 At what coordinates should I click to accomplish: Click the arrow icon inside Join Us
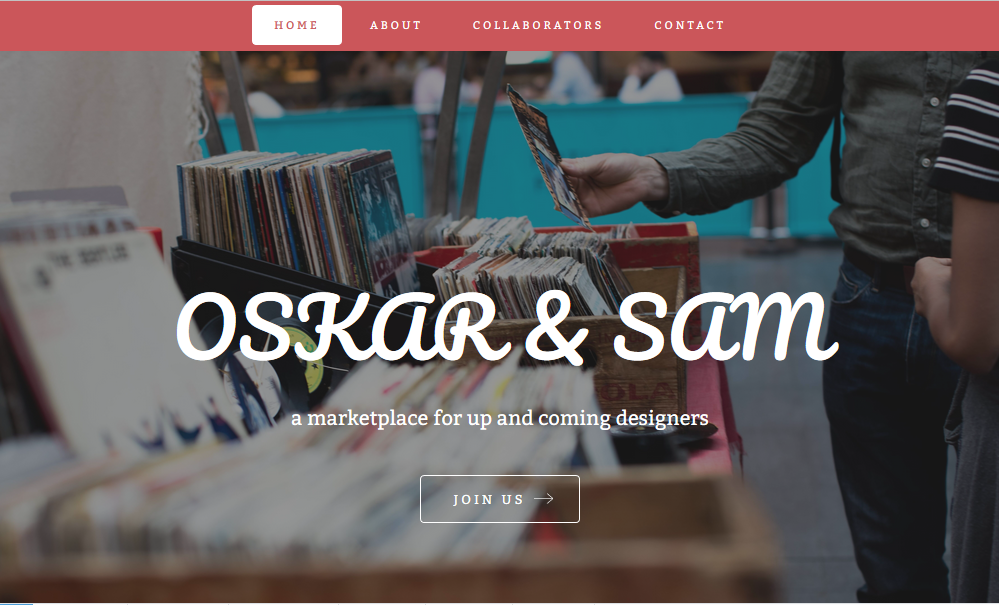(x=543, y=499)
